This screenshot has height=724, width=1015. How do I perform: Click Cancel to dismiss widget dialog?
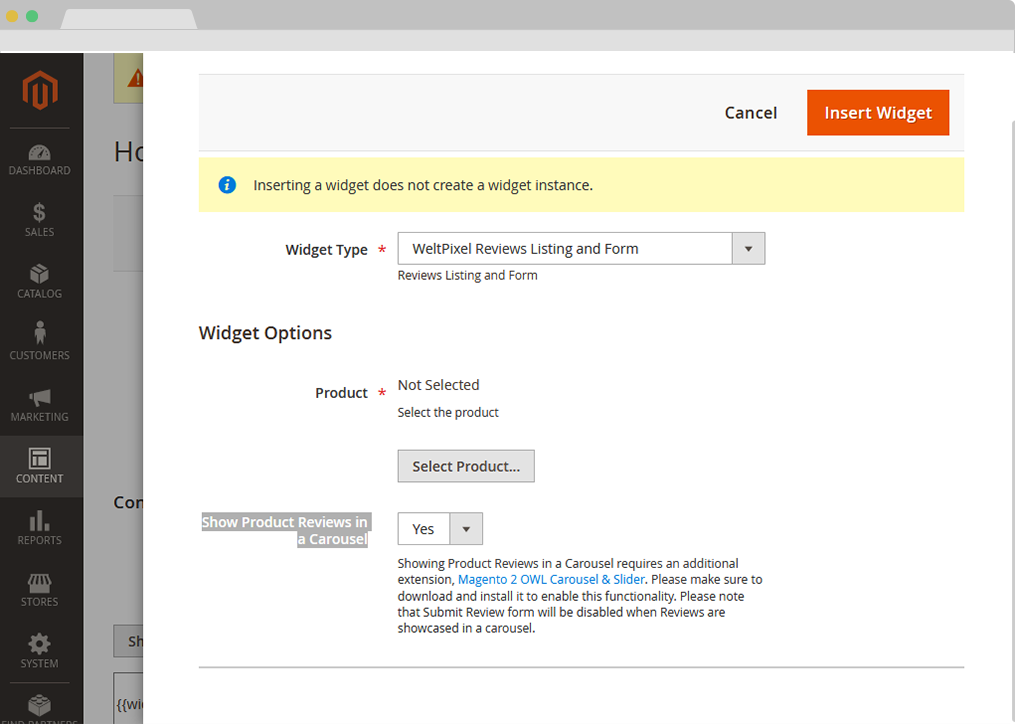[750, 113]
